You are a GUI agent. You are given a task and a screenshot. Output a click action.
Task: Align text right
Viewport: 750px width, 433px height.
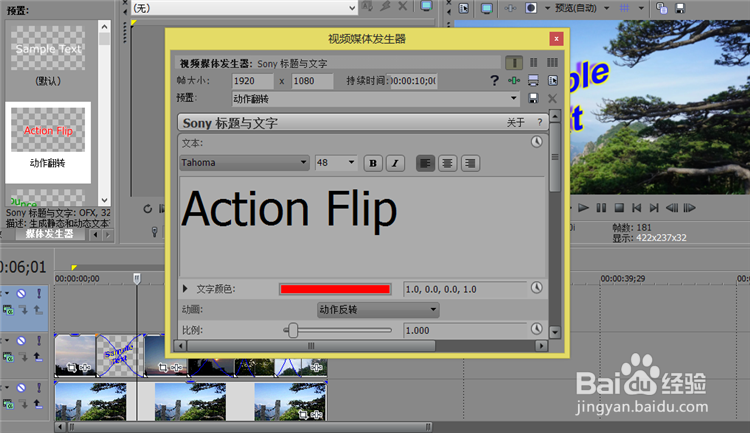click(x=470, y=163)
